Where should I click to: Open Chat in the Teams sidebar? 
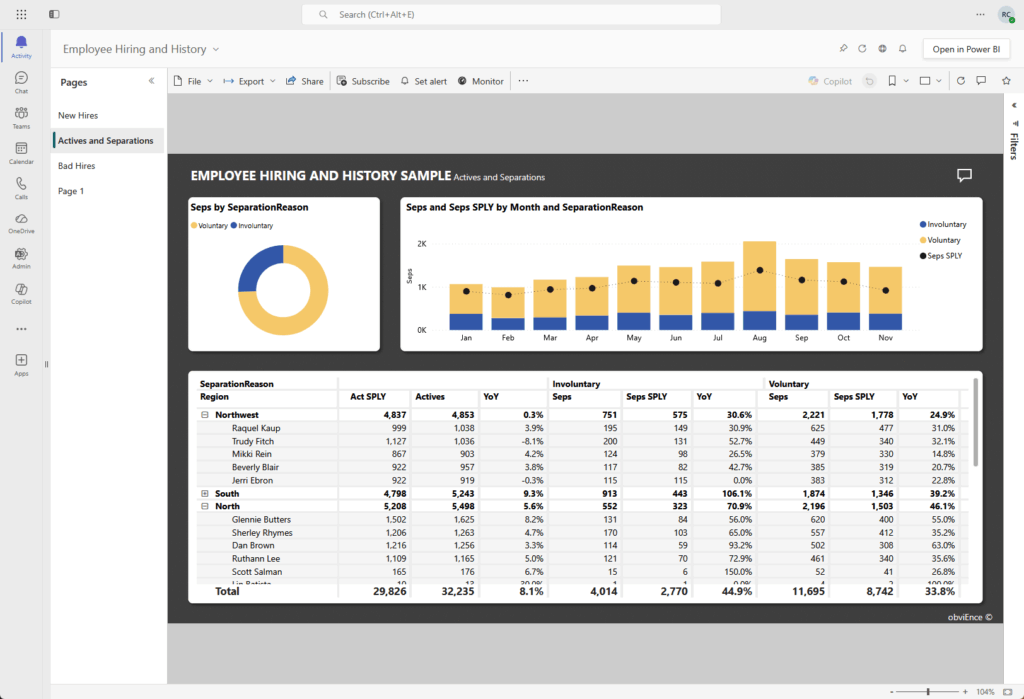[21, 82]
